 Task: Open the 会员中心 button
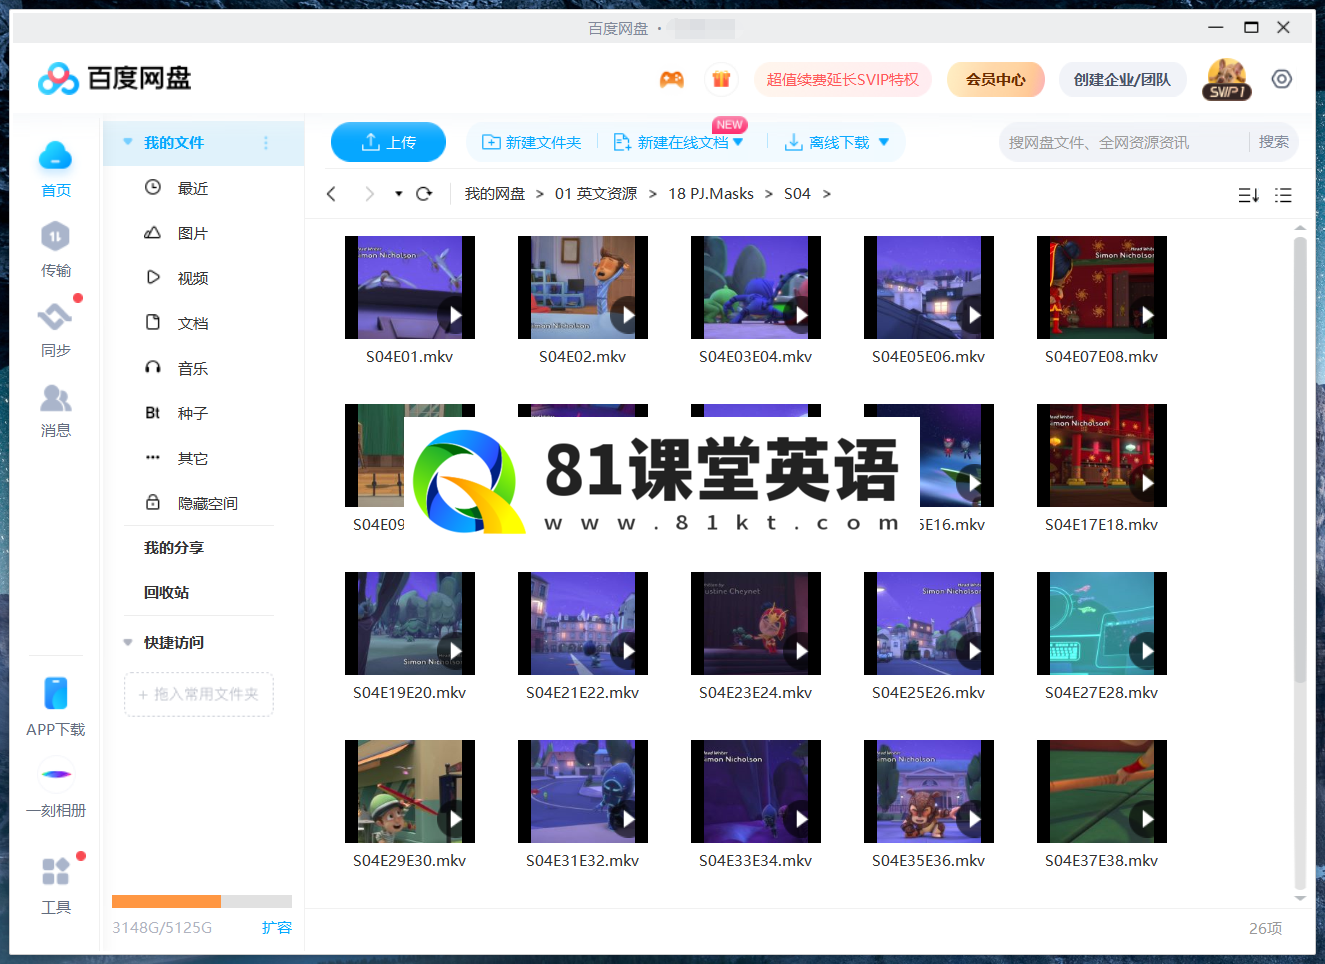[996, 79]
